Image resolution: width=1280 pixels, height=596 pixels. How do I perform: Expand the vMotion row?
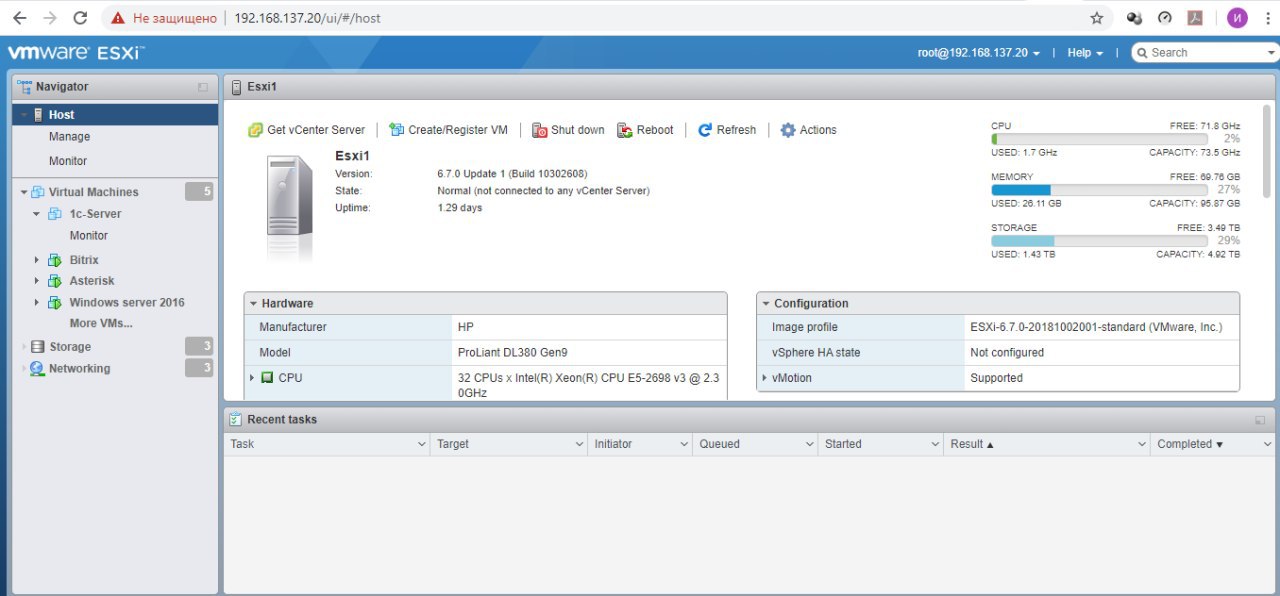click(x=765, y=378)
